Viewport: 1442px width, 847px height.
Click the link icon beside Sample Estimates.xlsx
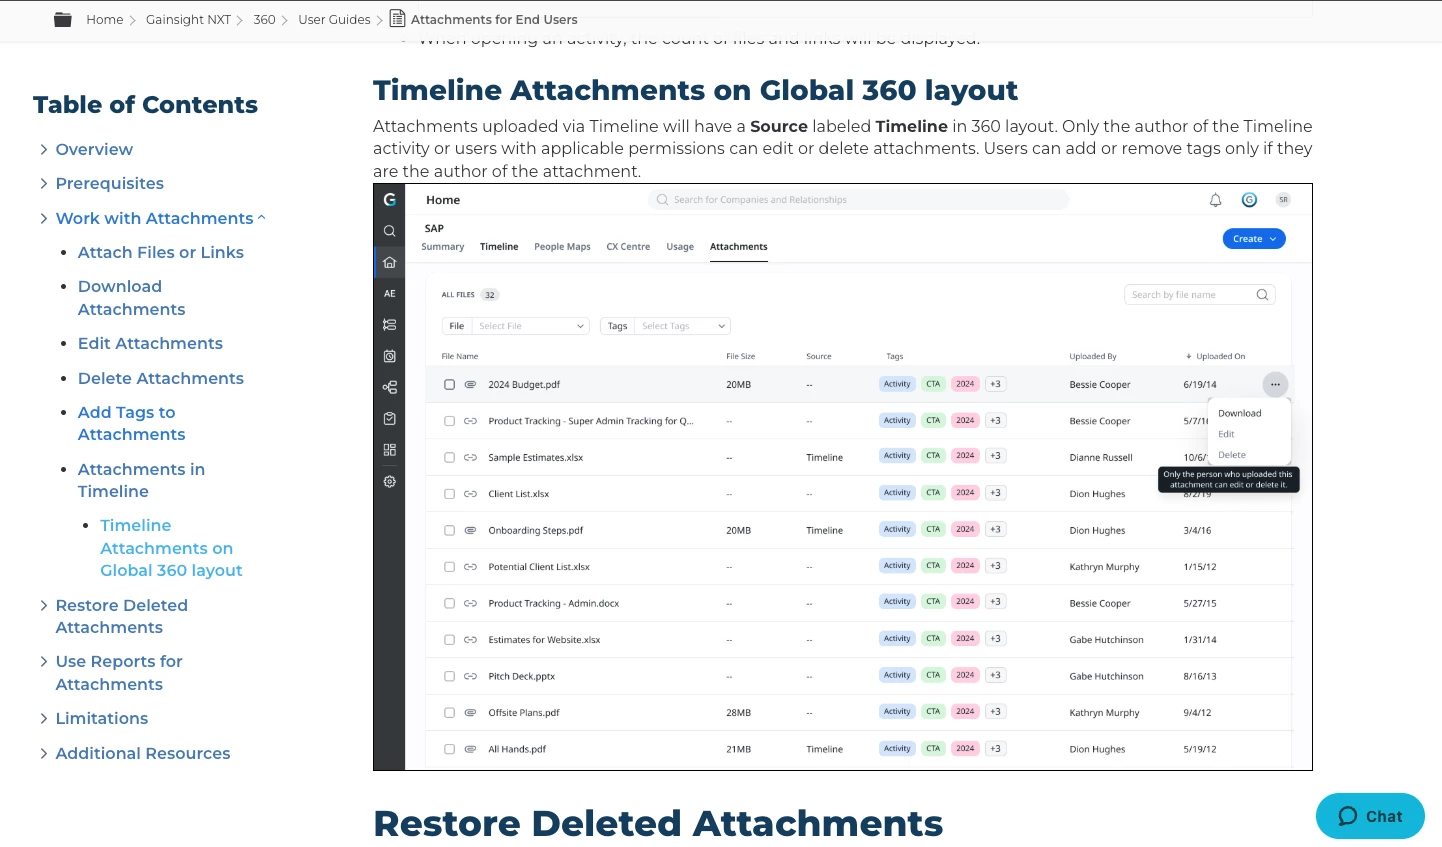[x=470, y=457]
